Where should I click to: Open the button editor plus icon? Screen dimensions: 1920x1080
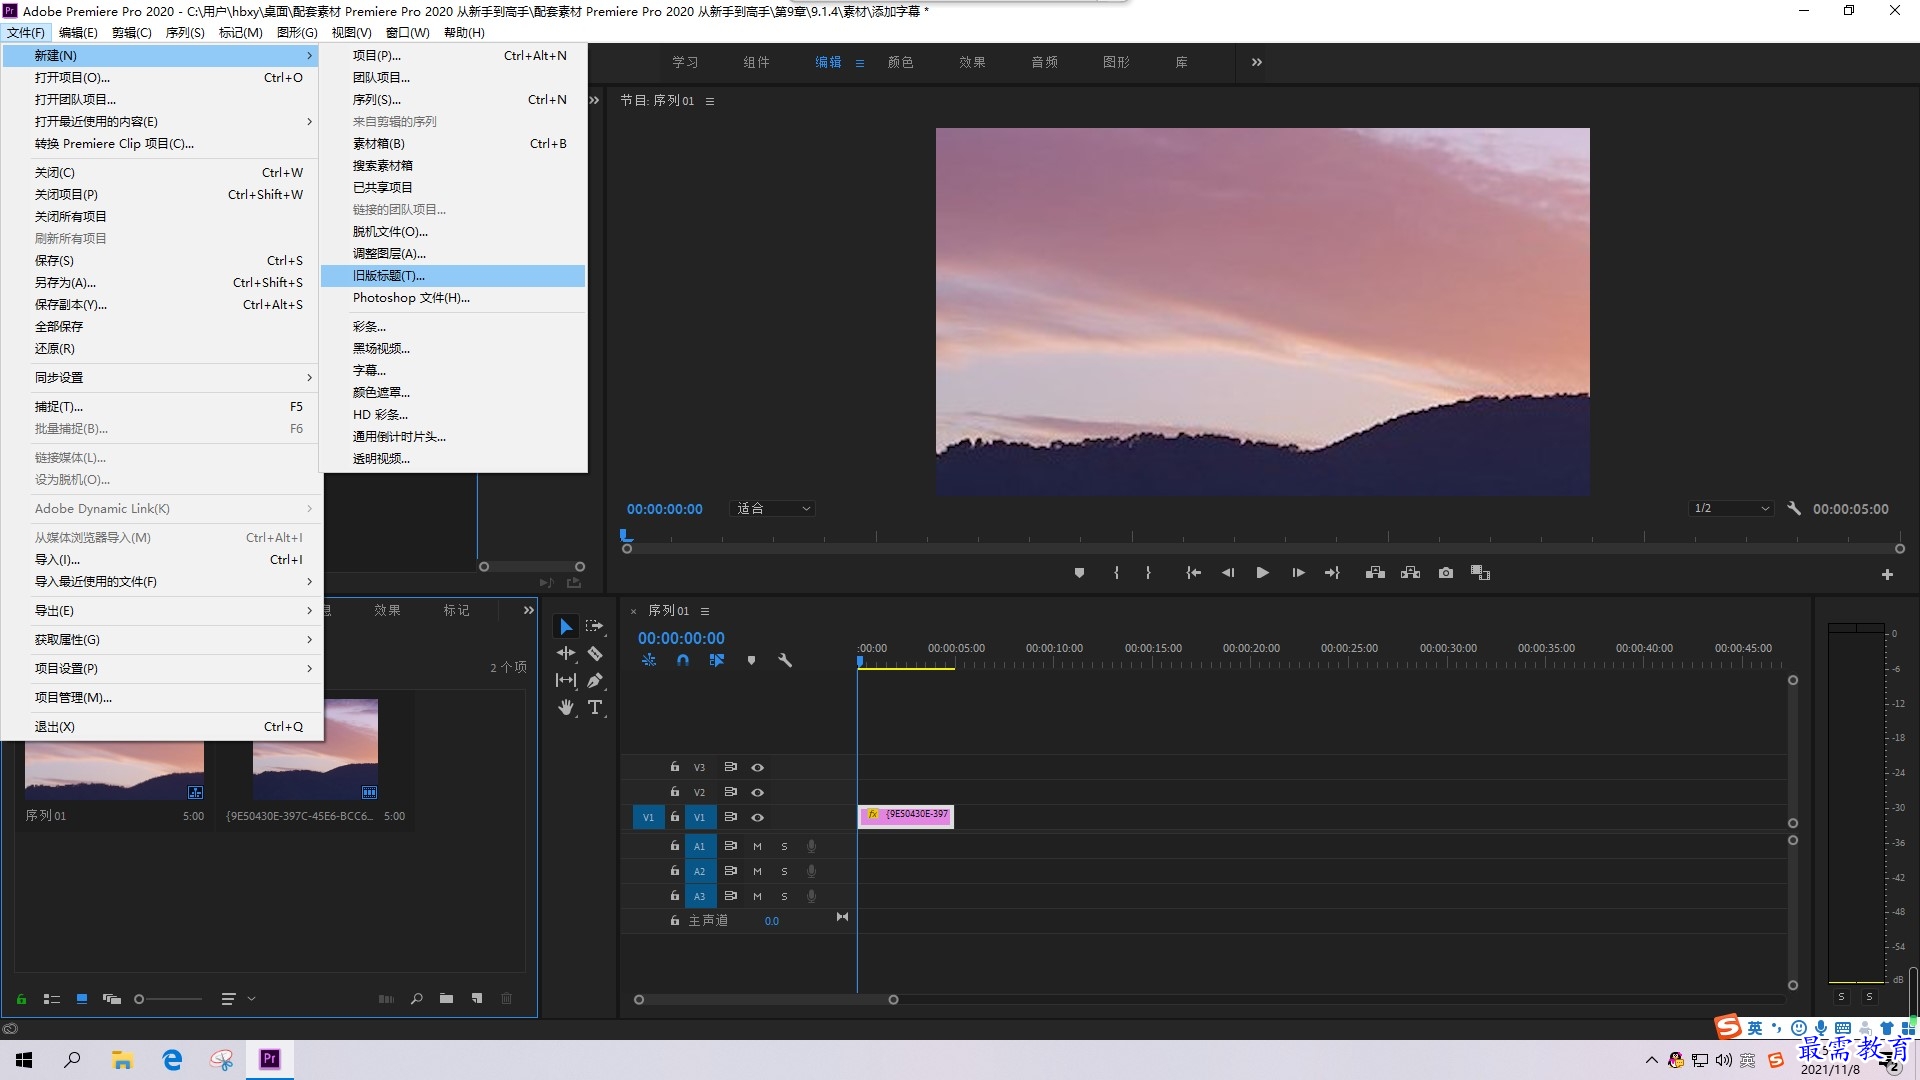point(1887,574)
